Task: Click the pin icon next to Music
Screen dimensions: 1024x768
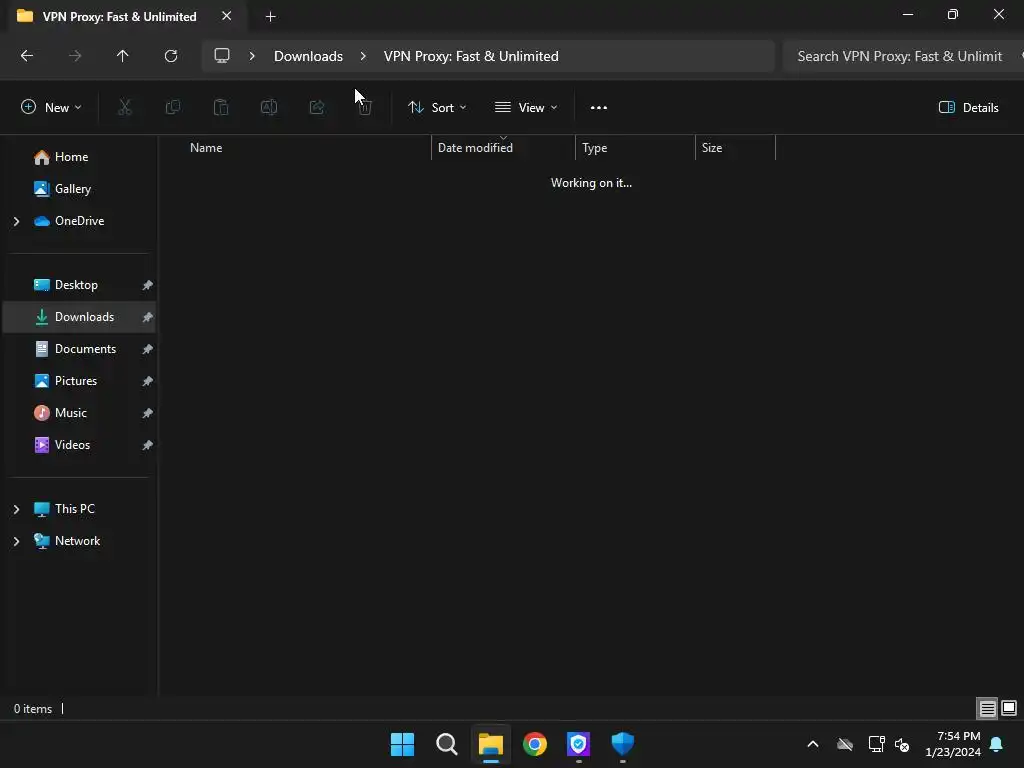Action: point(148,413)
